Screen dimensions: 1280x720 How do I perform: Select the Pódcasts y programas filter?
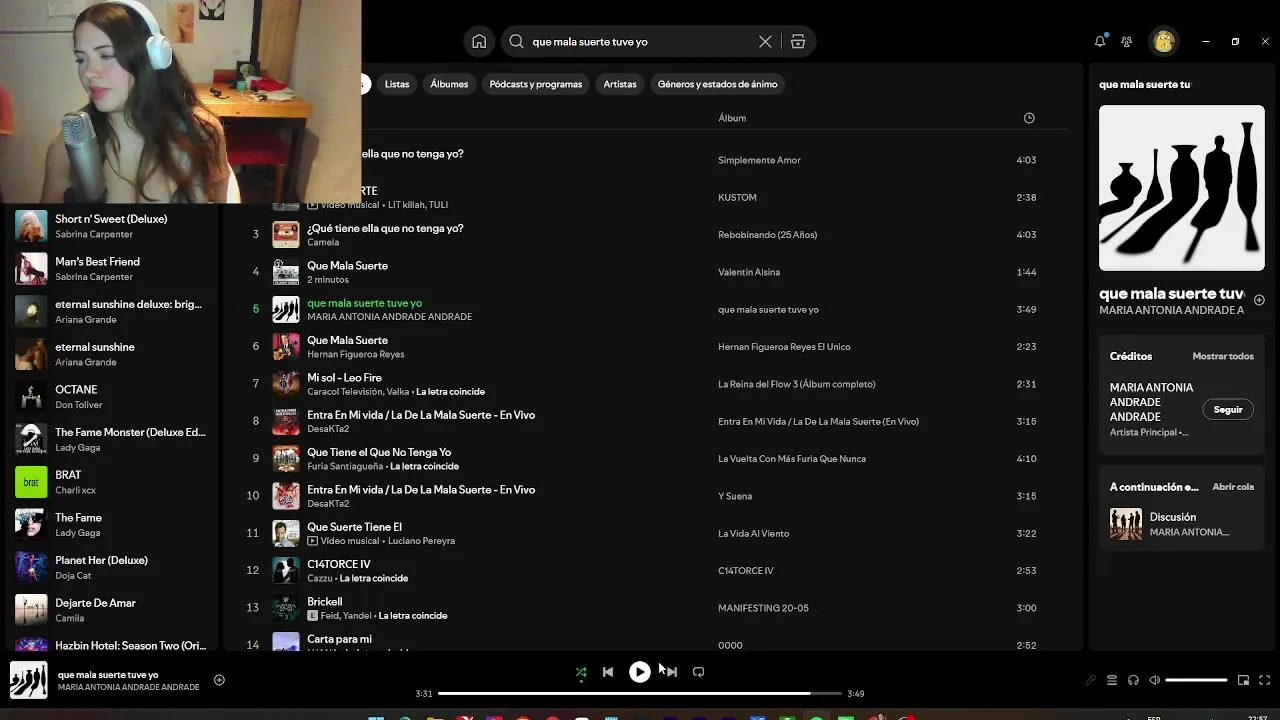point(535,84)
